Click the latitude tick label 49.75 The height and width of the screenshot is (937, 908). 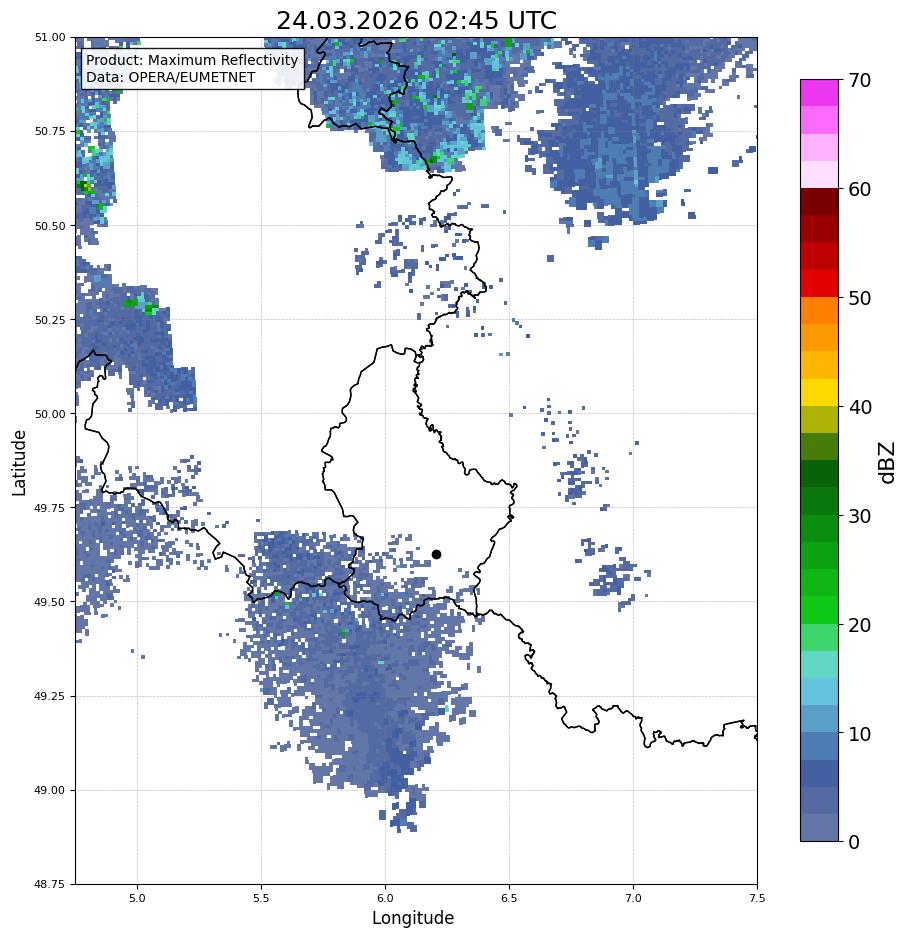(50, 508)
